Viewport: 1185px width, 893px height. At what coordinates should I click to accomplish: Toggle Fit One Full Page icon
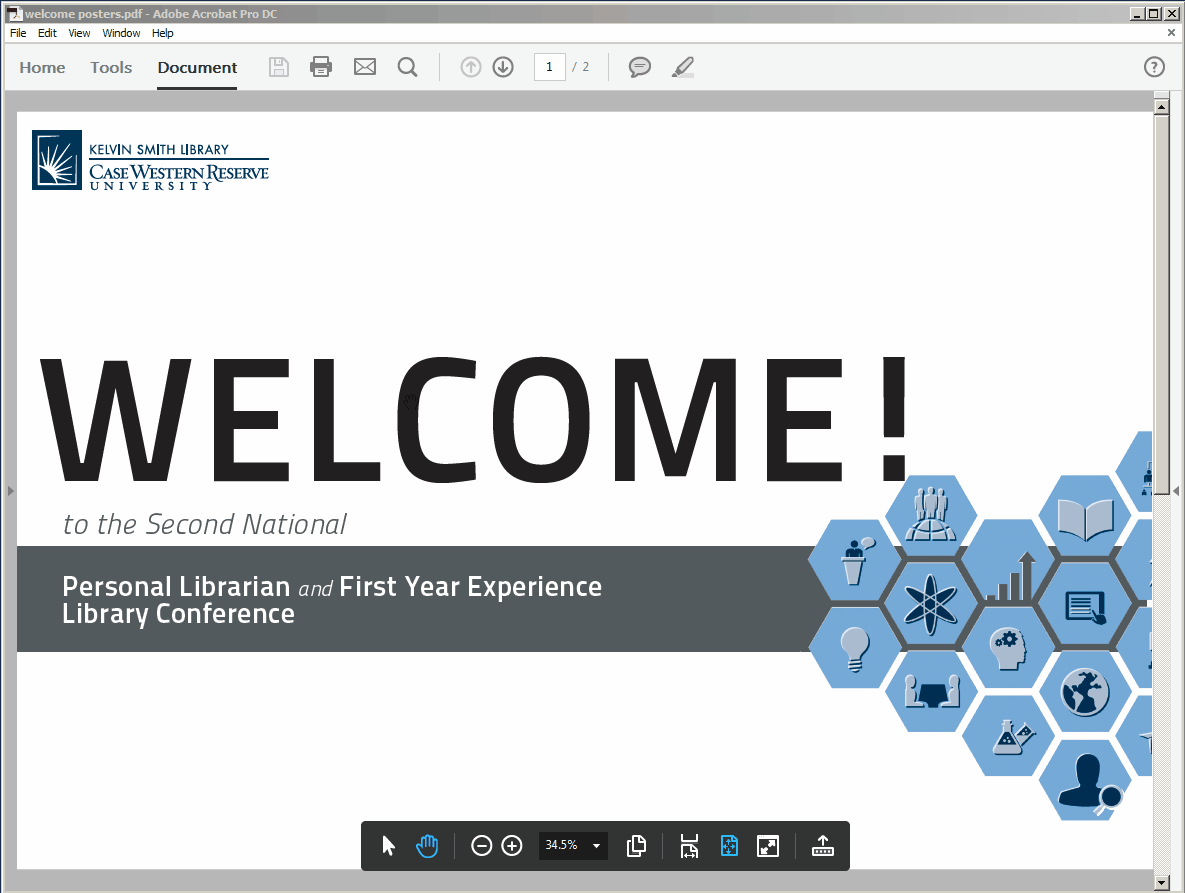click(729, 845)
